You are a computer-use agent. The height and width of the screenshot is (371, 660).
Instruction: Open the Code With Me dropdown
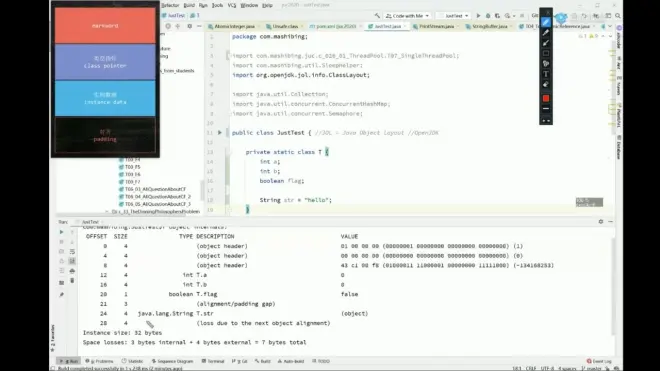[x=407, y=16]
